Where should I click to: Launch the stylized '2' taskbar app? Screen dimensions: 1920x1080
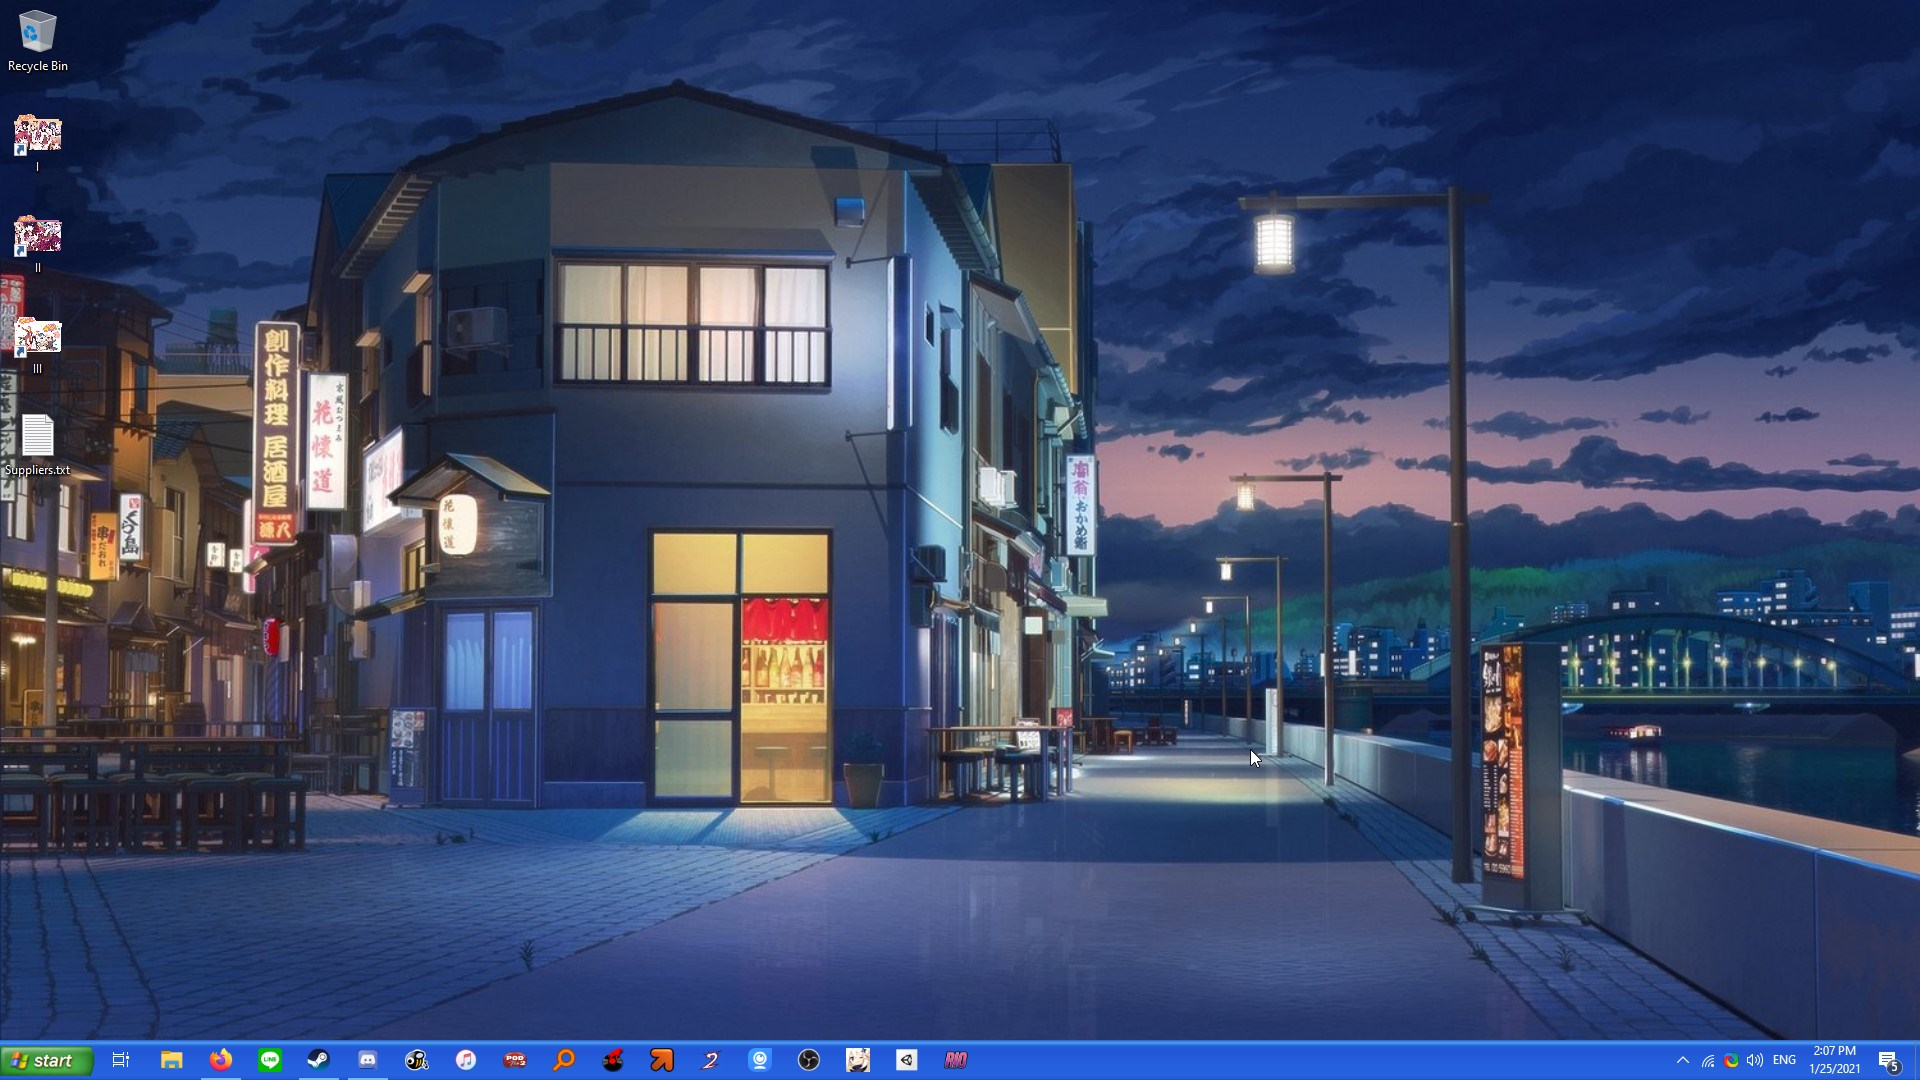[x=711, y=1060]
